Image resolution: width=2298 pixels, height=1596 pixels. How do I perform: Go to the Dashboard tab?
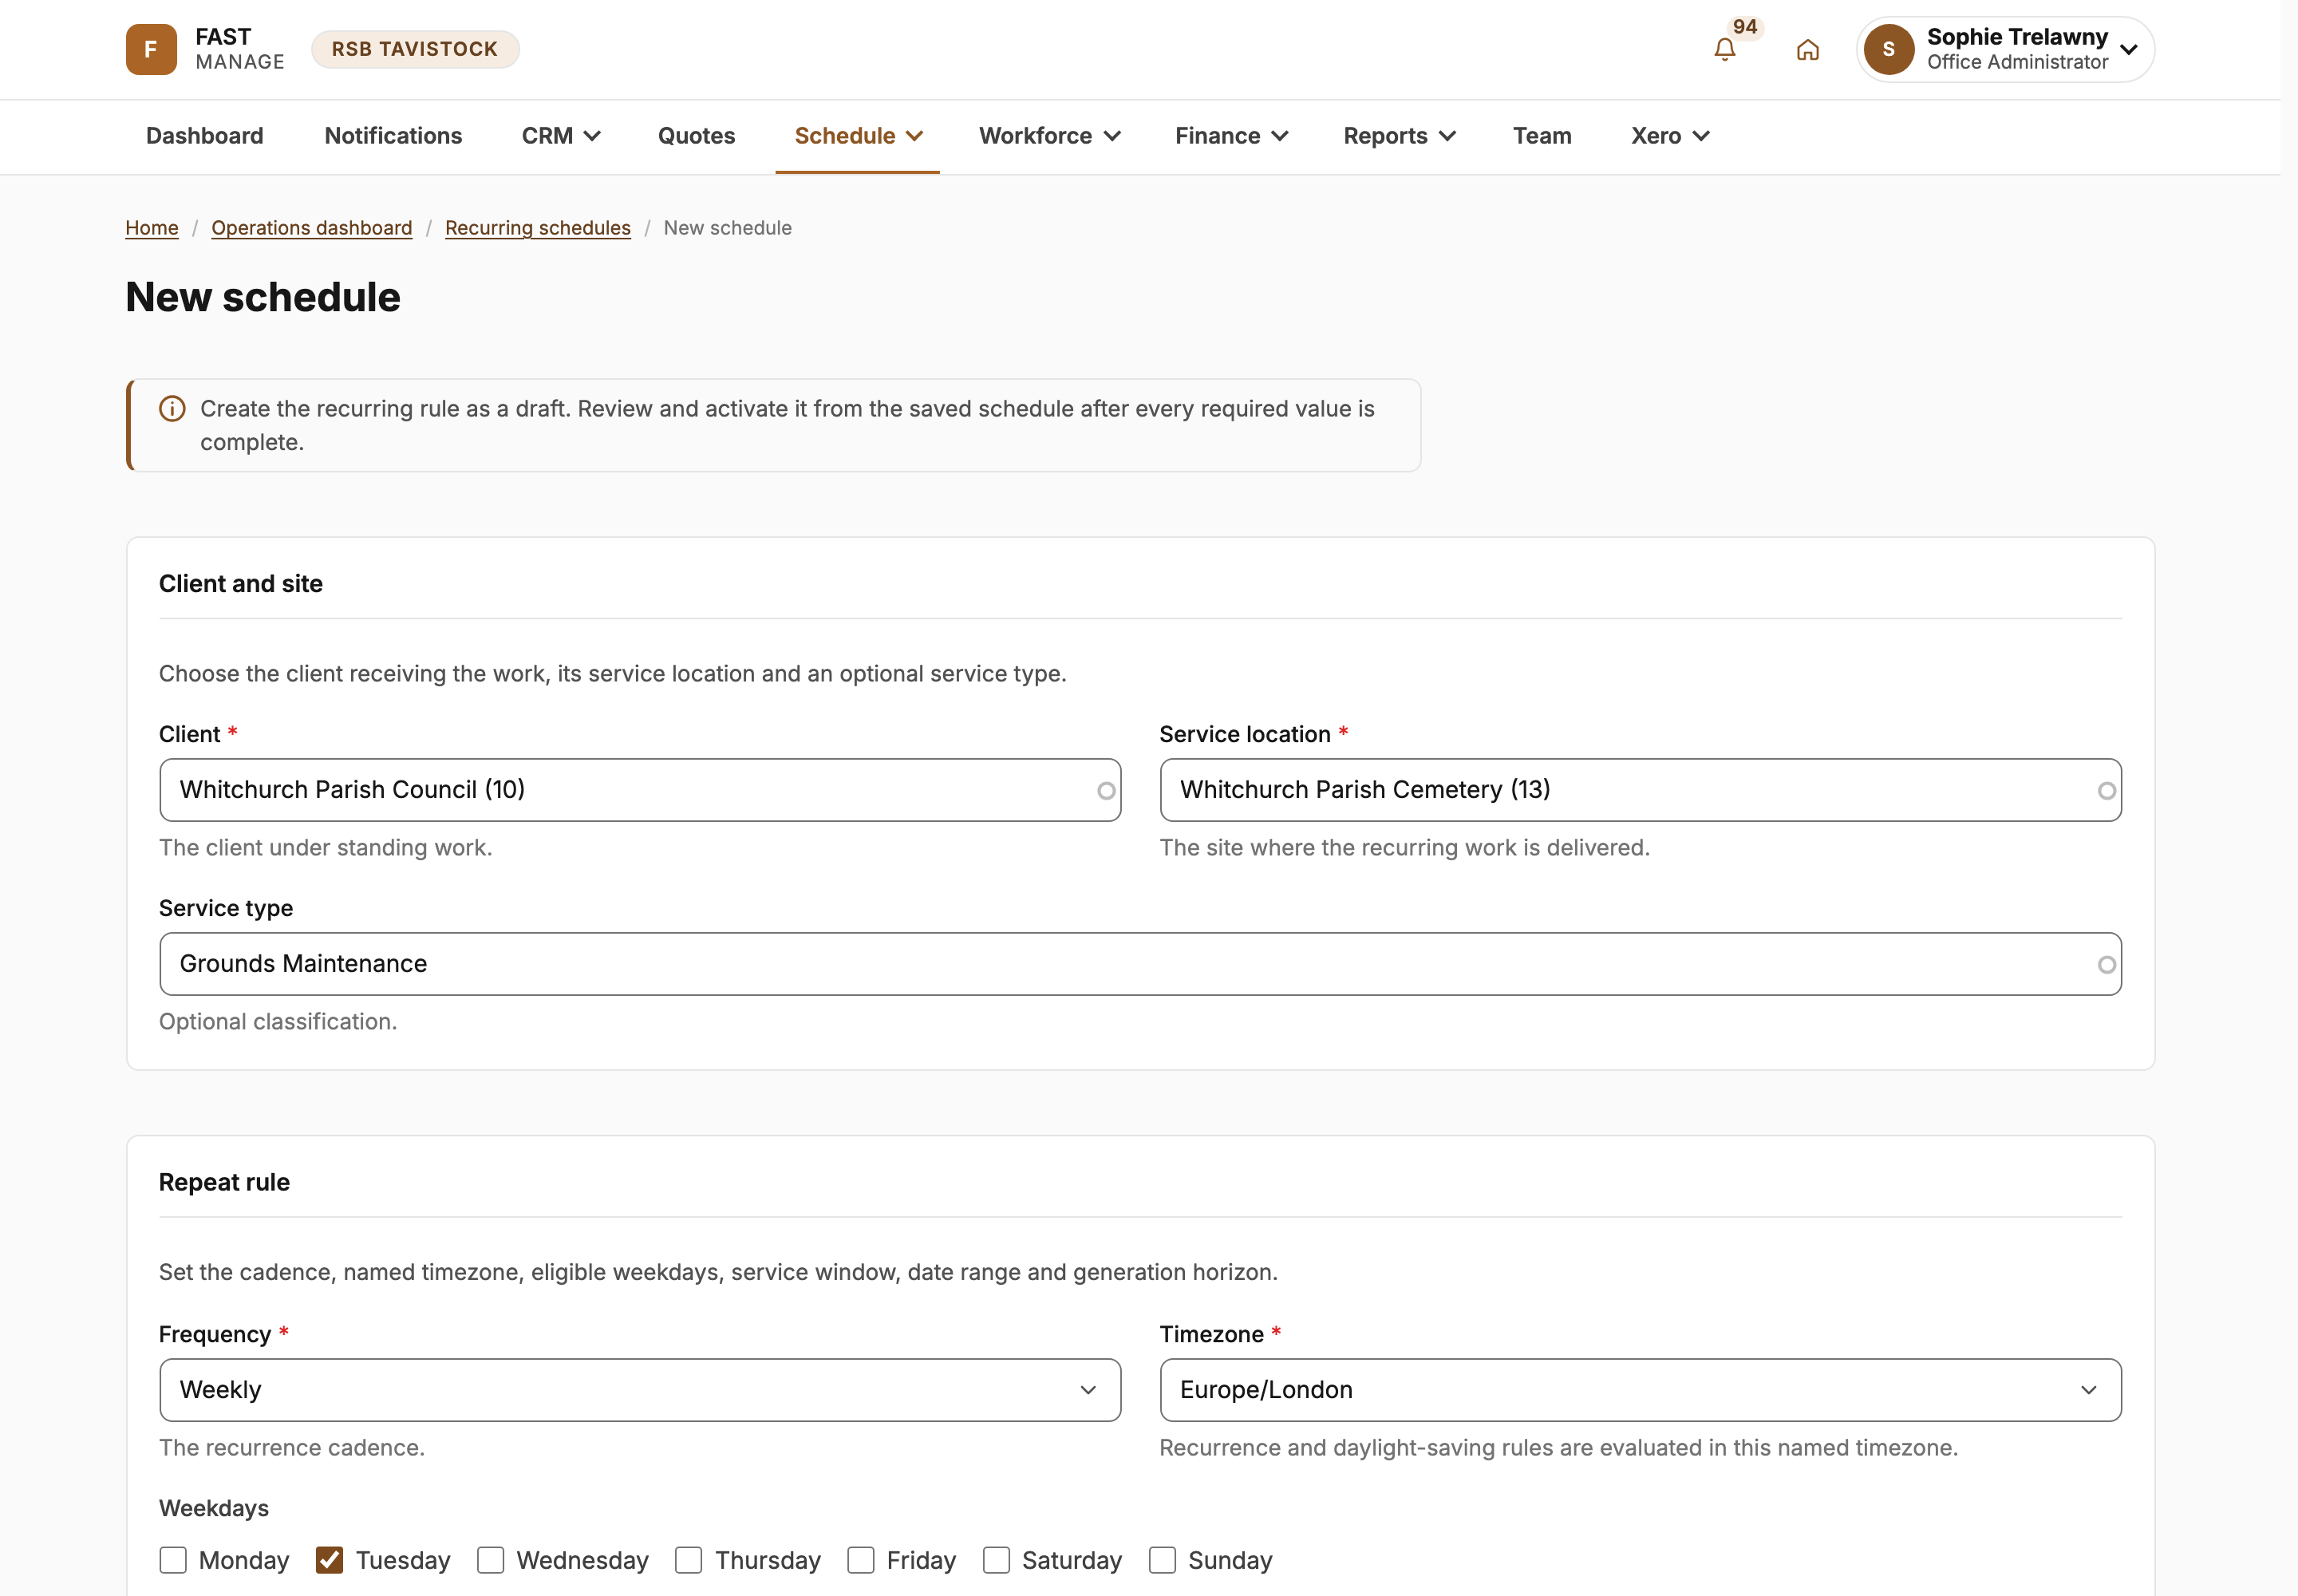[x=205, y=136]
